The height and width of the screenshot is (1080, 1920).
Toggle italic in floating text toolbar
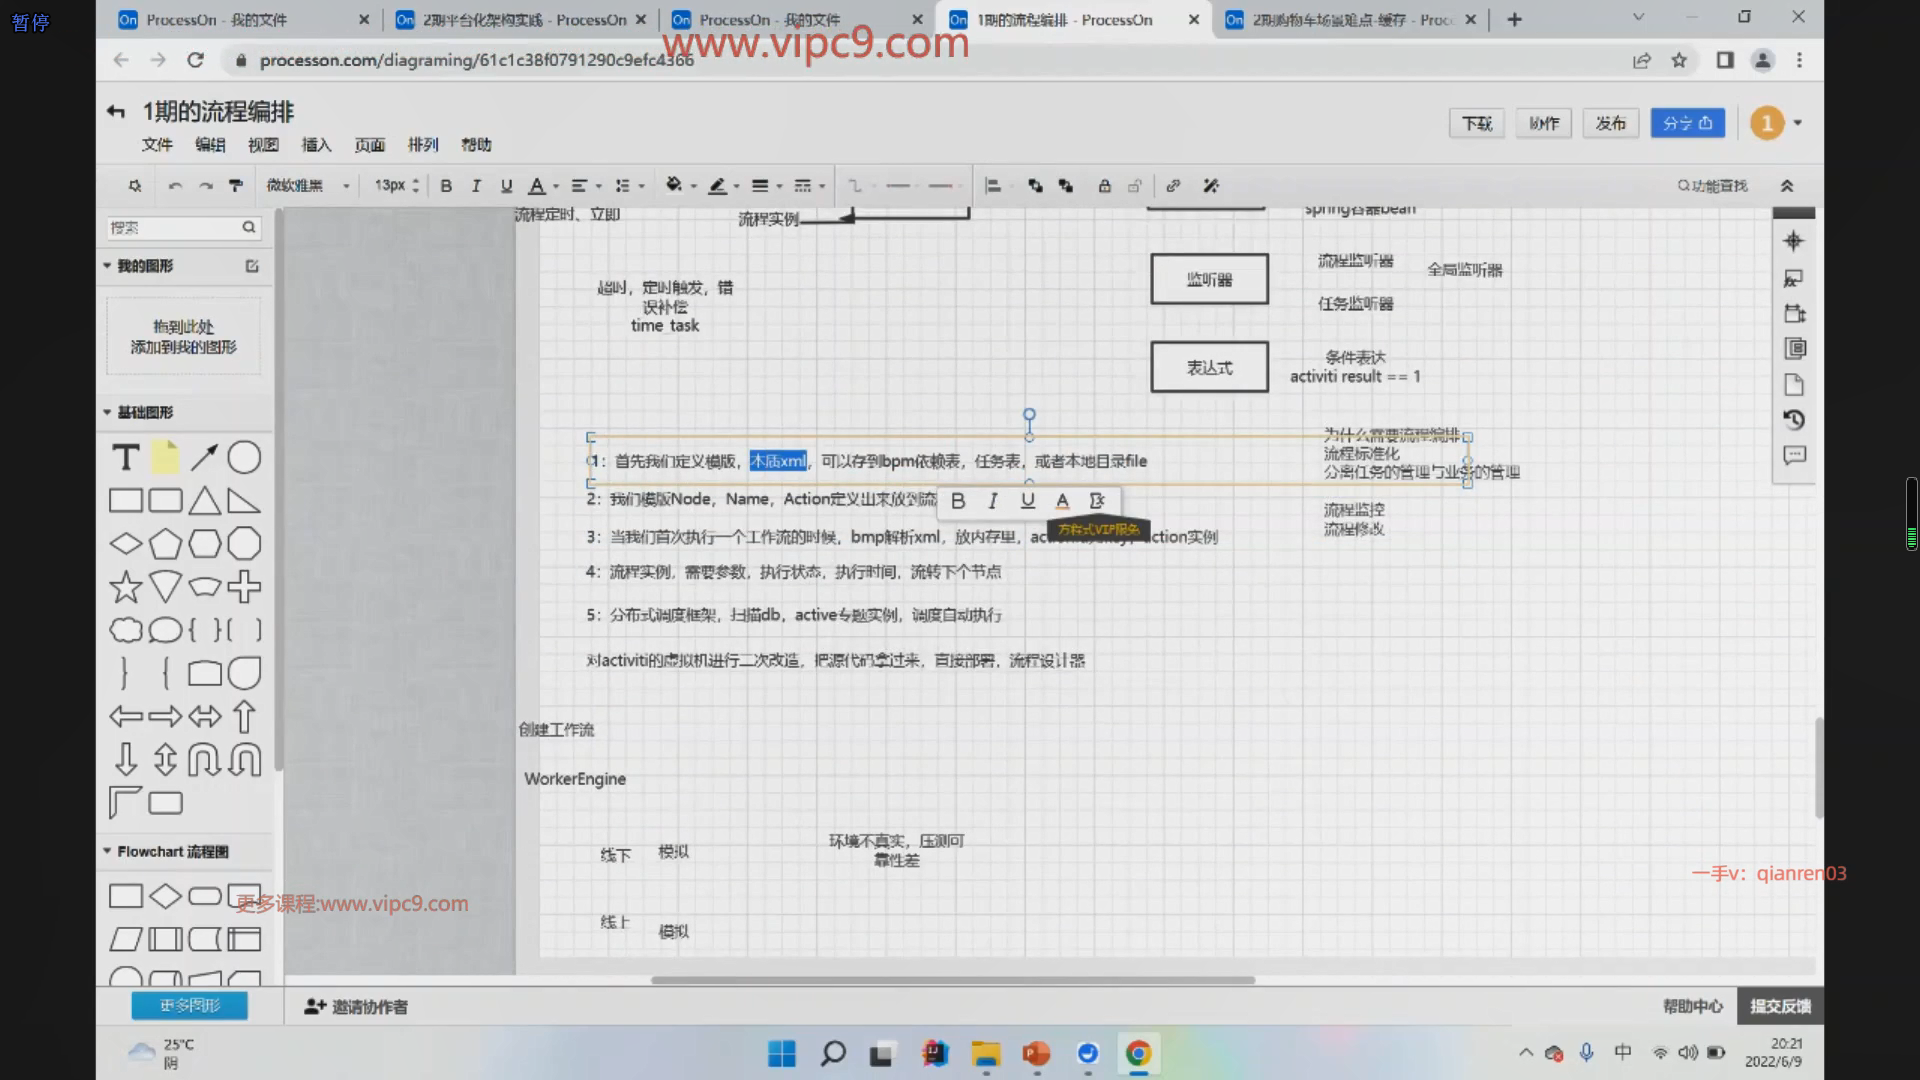coord(992,501)
